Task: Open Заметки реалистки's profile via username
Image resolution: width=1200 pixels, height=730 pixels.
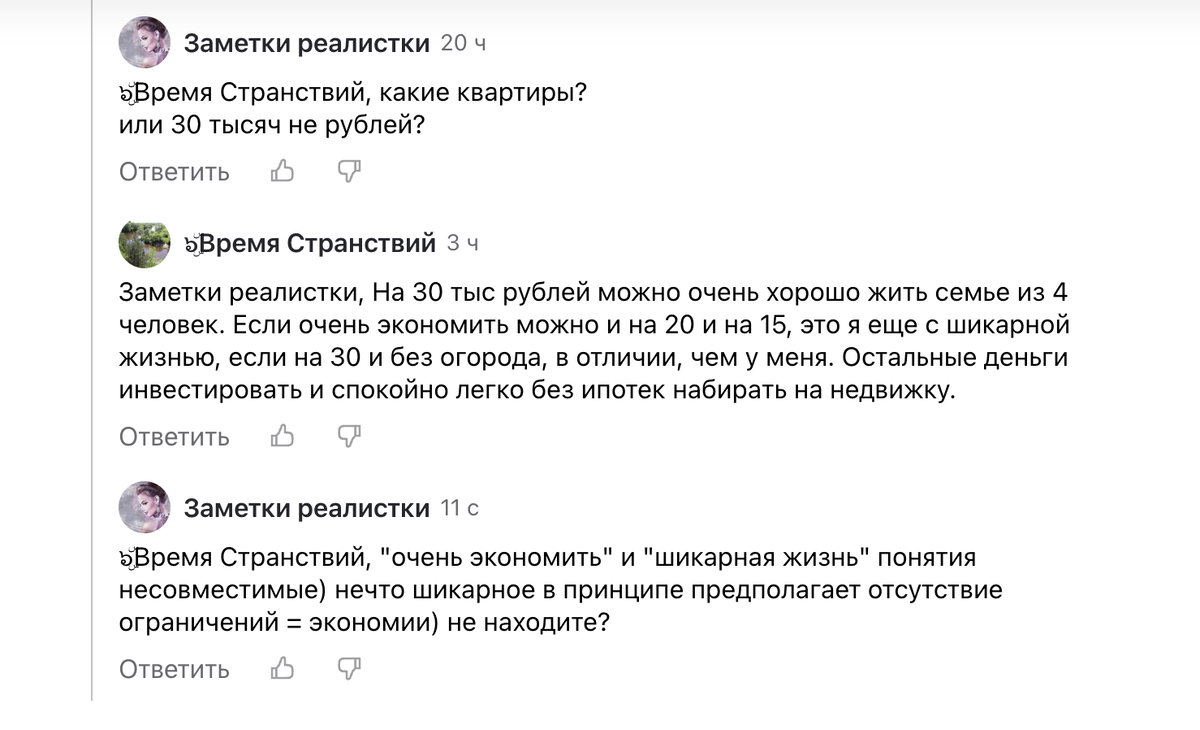Action: [306, 41]
